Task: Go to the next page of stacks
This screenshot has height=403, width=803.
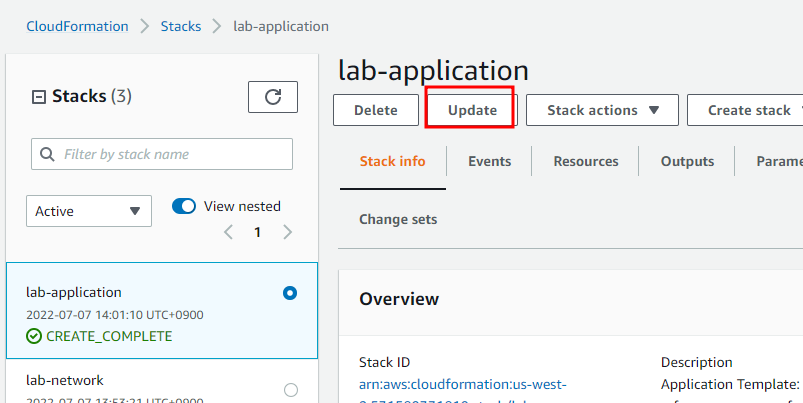Action: tap(287, 232)
